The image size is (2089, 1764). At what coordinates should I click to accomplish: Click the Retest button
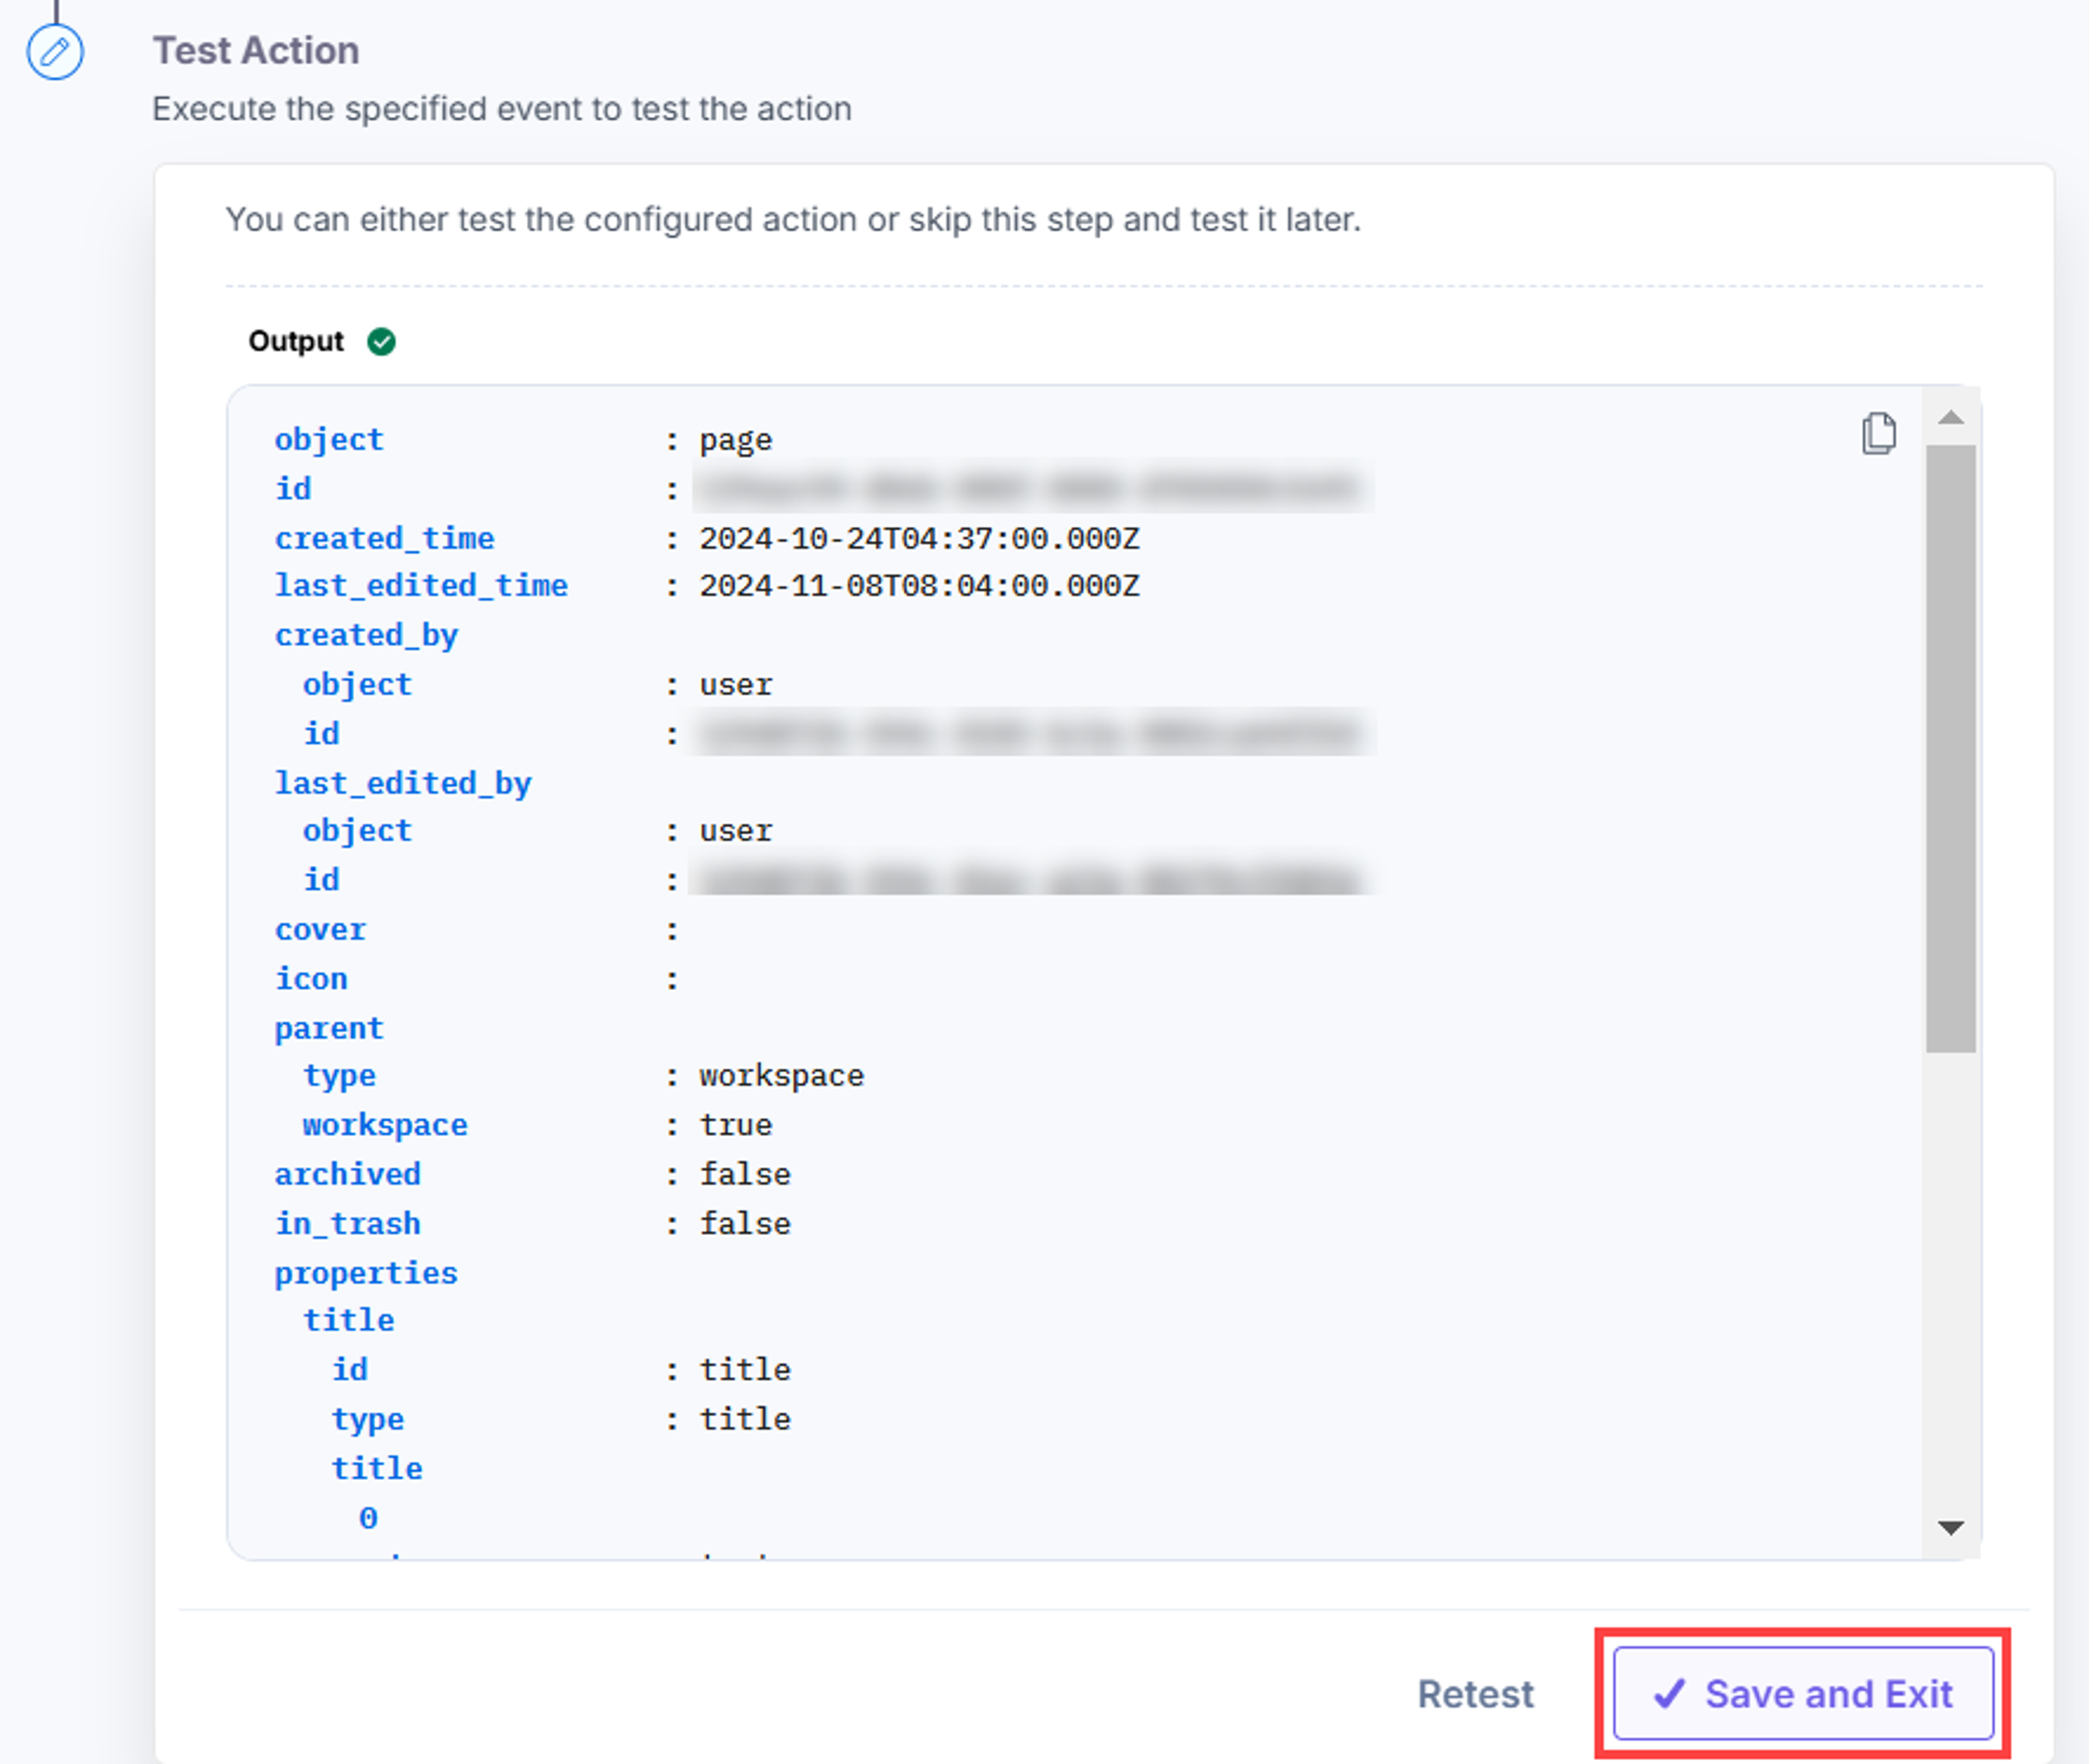(1475, 1694)
